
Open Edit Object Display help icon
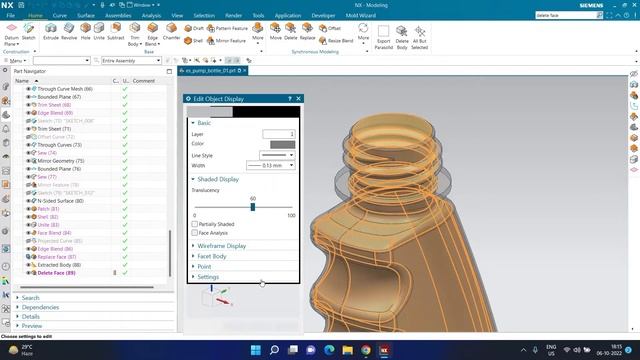tap(290, 99)
